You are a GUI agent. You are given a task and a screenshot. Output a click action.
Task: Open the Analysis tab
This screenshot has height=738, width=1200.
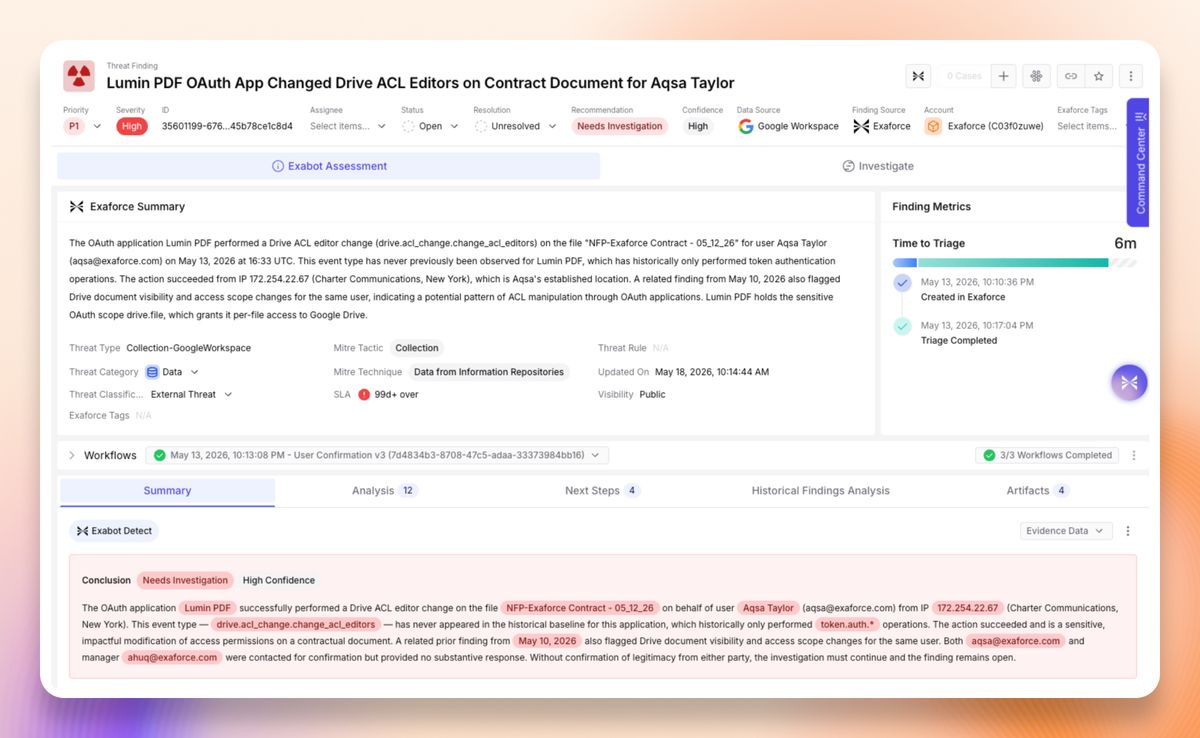pos(384,491)
